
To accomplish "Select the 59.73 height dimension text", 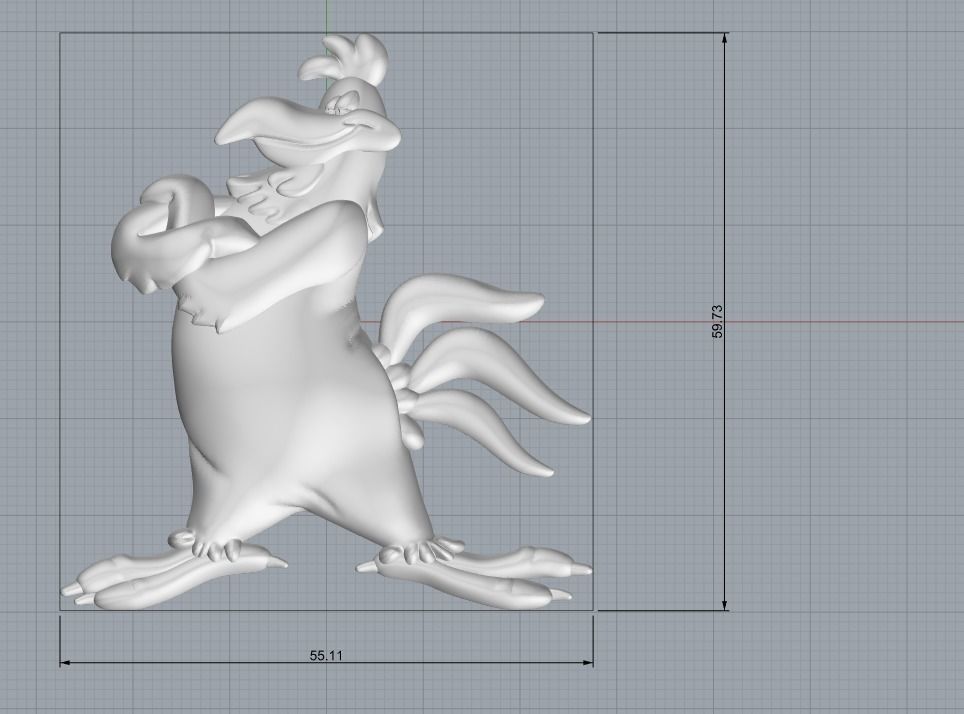I will [717, 322].
